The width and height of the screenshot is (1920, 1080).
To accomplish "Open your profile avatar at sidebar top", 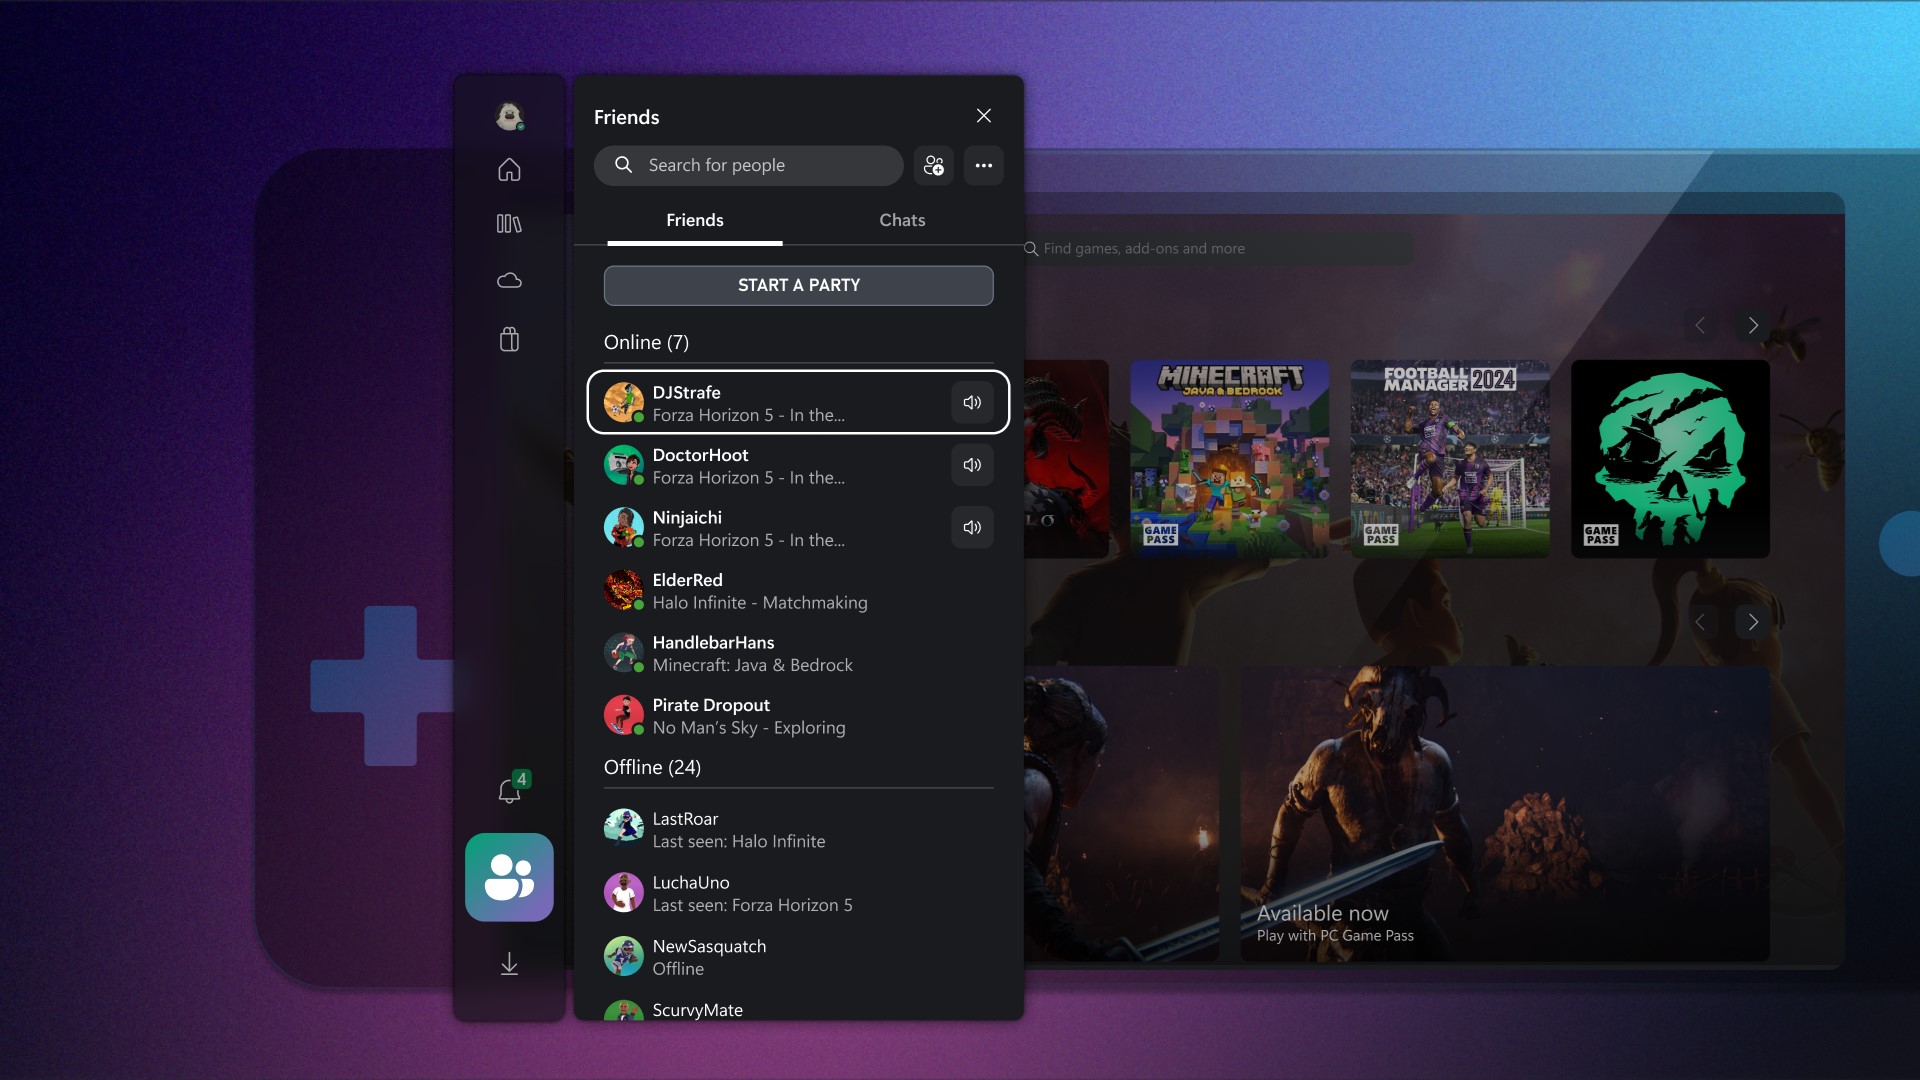I will [x=509, y=116].
